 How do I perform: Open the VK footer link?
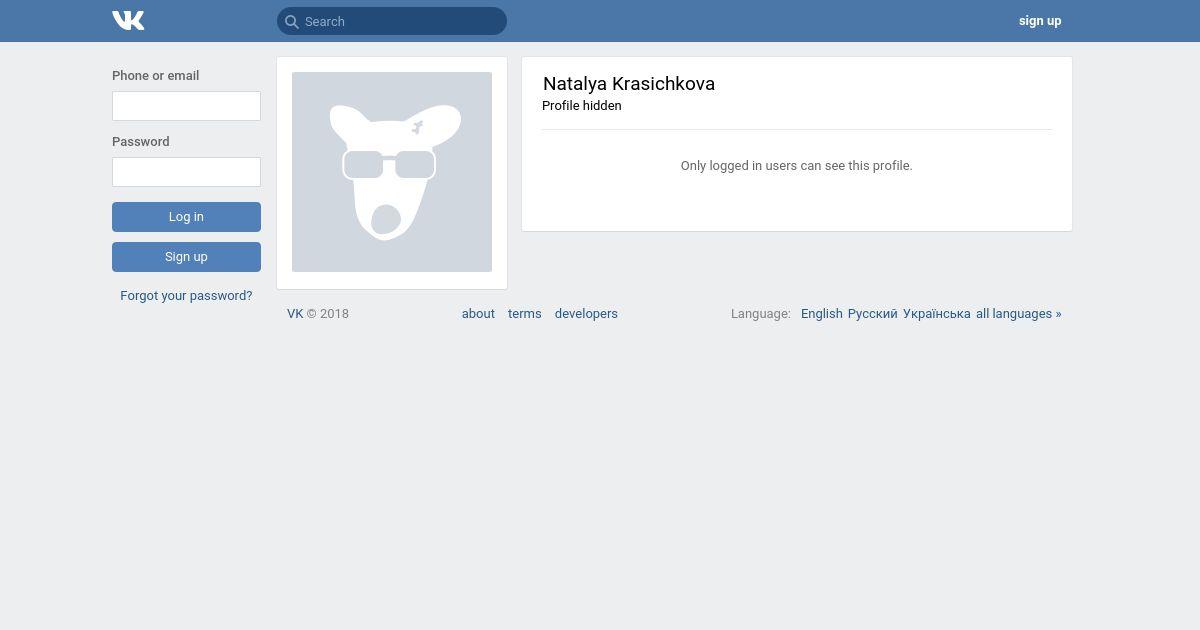click(x=295, y=314)
